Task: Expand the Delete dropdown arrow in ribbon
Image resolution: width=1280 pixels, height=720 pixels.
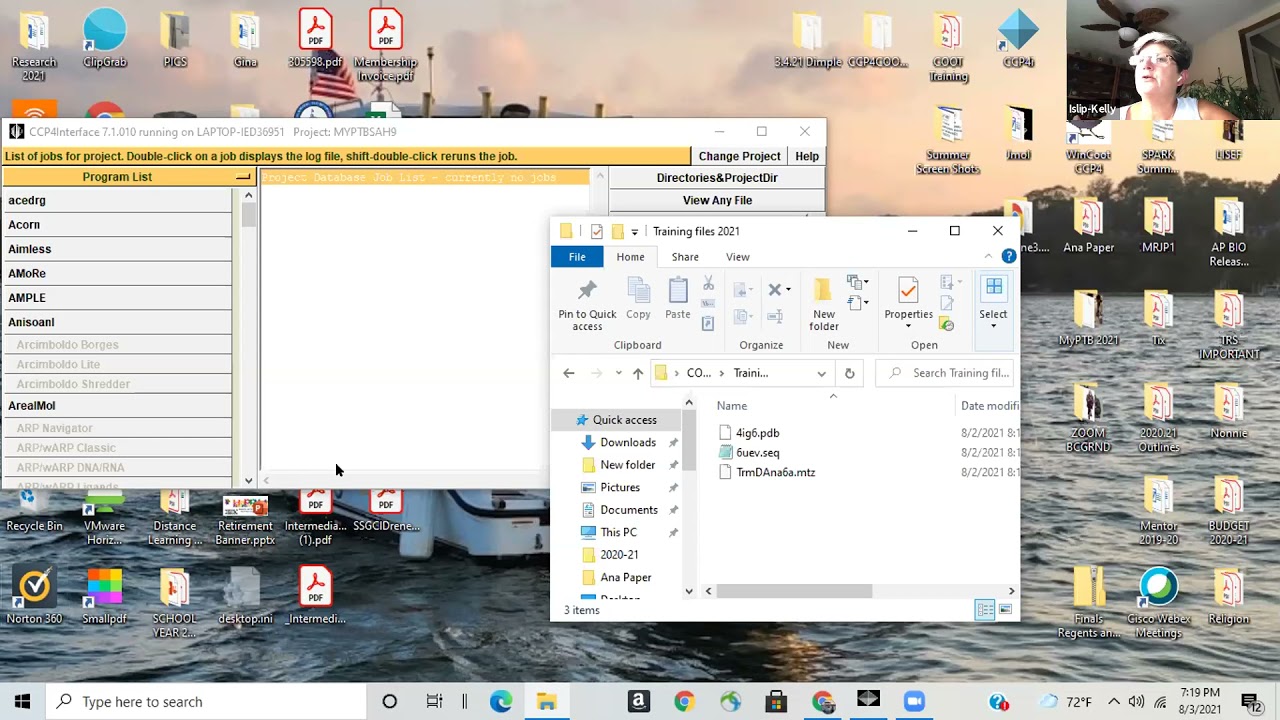Action: (788, 290)
